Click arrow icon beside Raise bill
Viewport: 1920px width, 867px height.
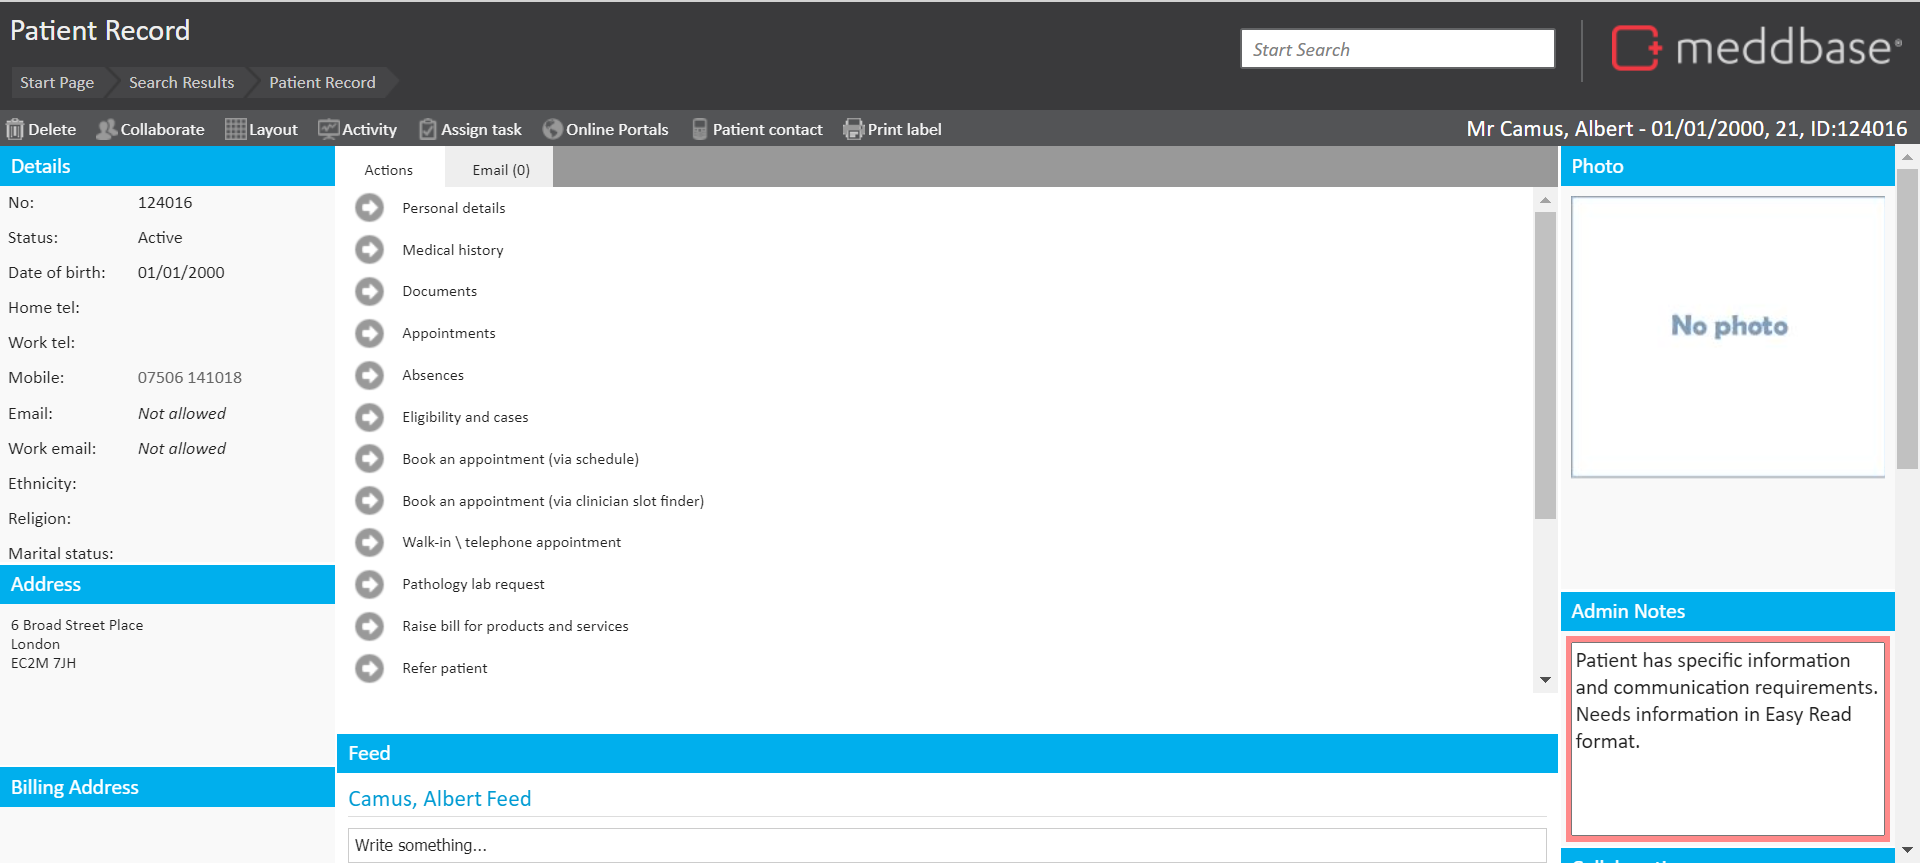click(370, 626)
